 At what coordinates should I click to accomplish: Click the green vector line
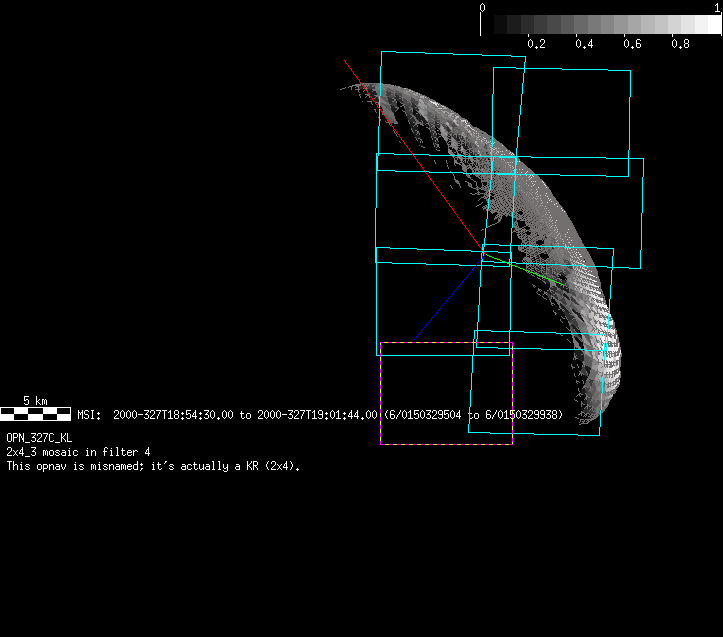click(530, 271)
